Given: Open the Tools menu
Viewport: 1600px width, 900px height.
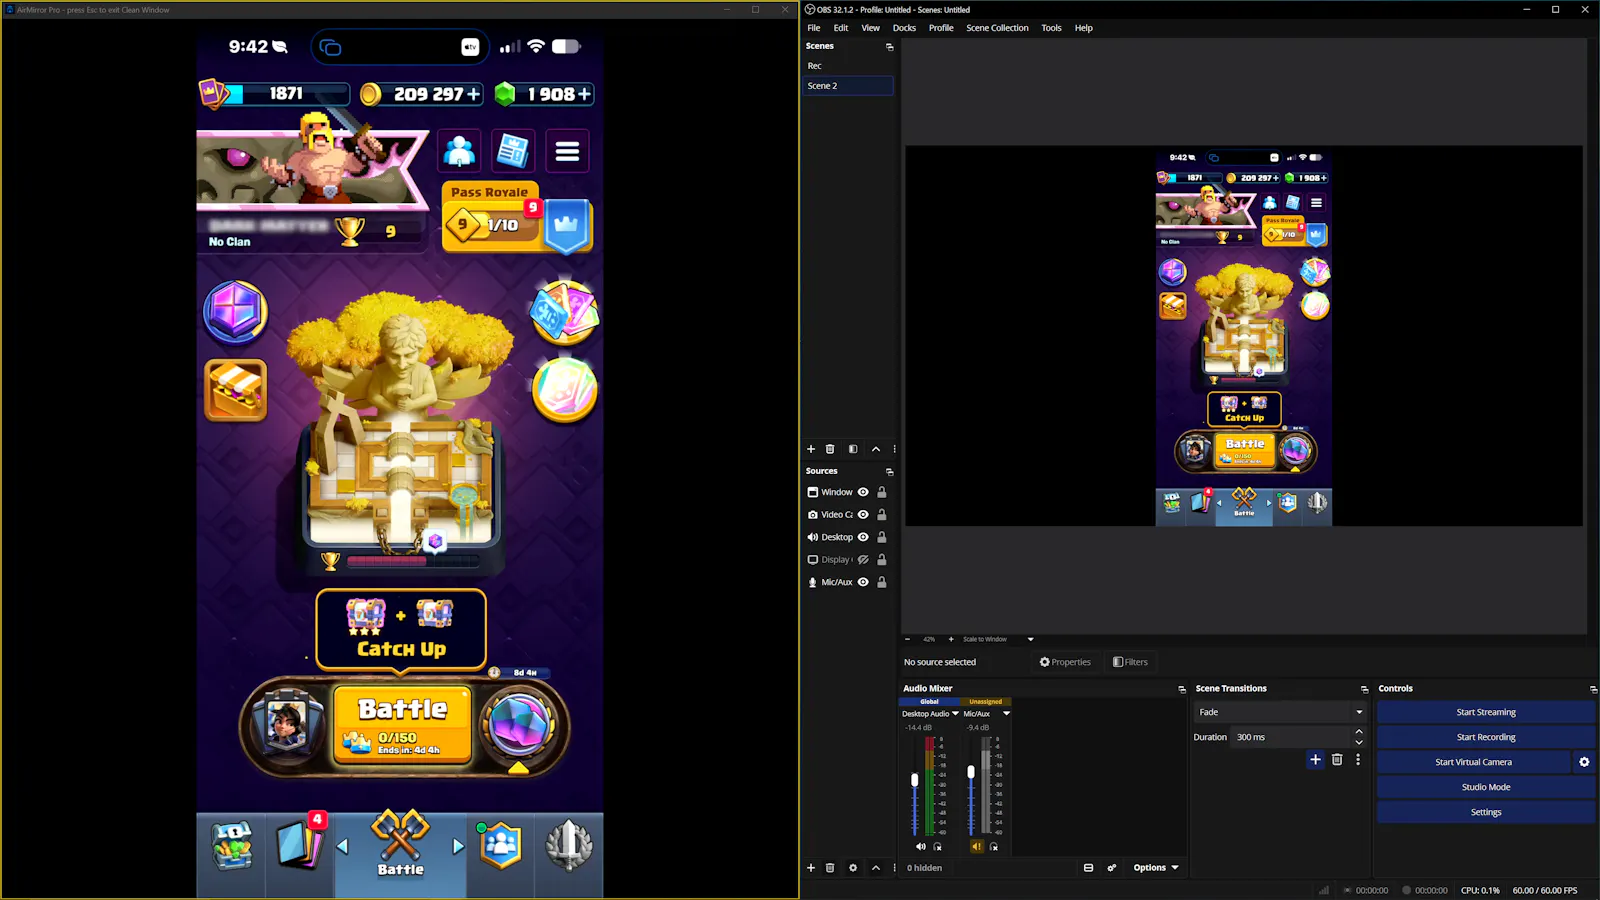Looking at the screenshot, I should click(x=1051, y=28).
